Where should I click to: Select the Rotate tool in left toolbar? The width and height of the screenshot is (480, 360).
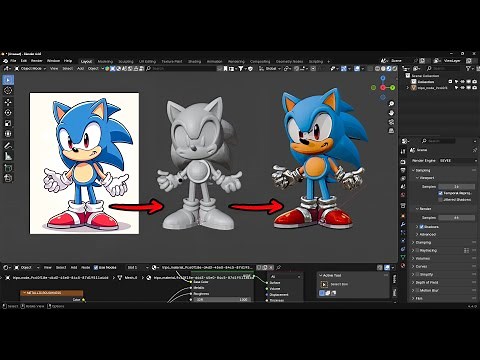(x=8, y=113)
